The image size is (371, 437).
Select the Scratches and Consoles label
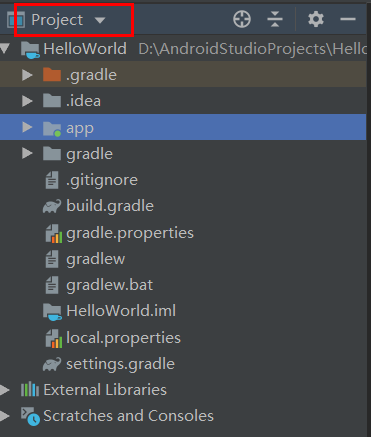[x=129, y=416]
